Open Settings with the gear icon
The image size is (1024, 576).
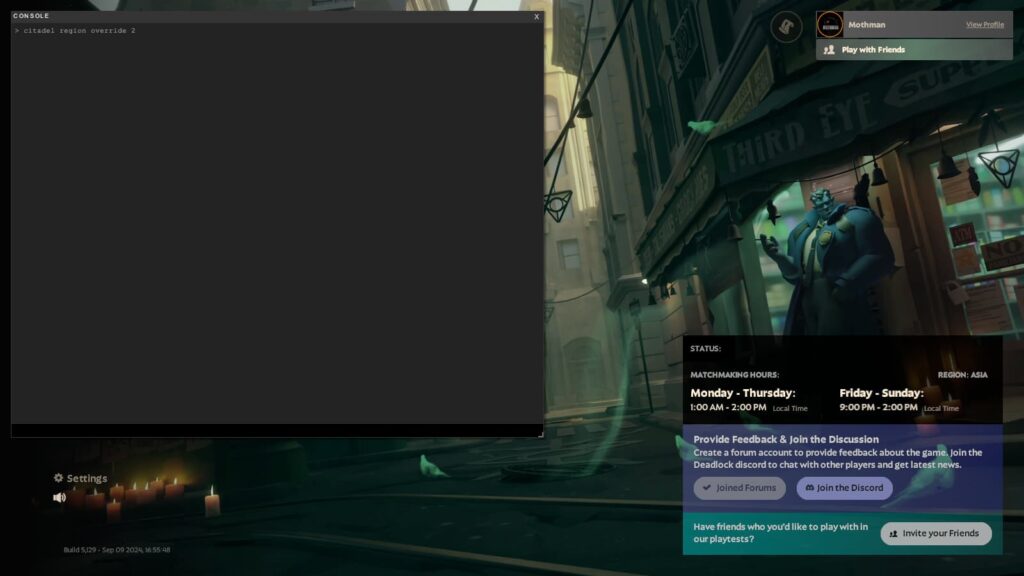58,478
